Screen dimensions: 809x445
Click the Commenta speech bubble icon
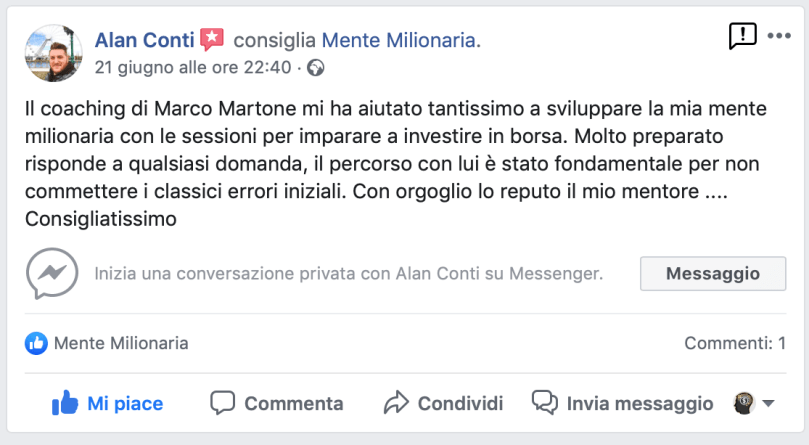[x=222, y=403]
